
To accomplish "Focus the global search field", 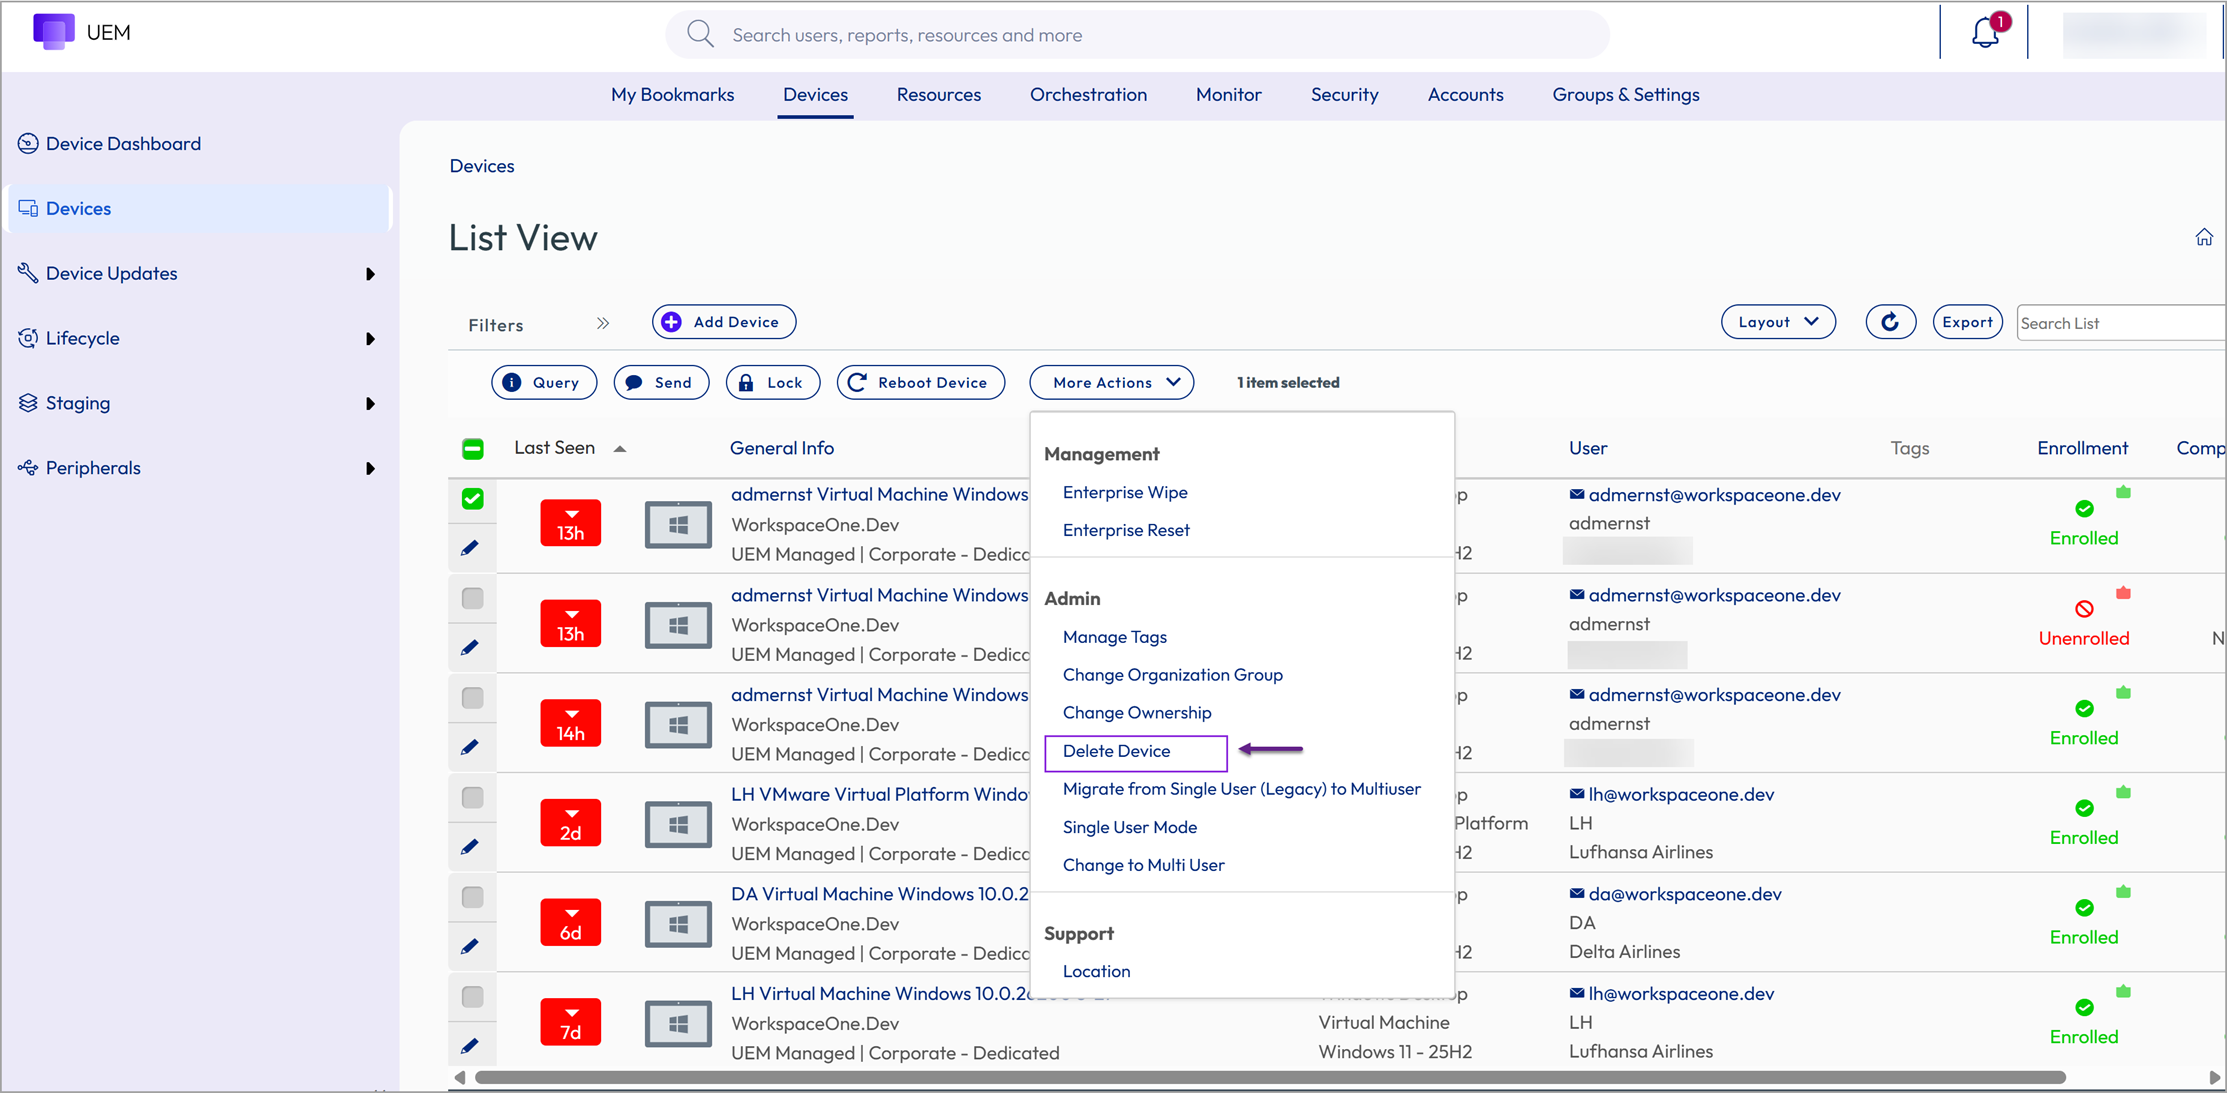I will (x=1137, y=35).
